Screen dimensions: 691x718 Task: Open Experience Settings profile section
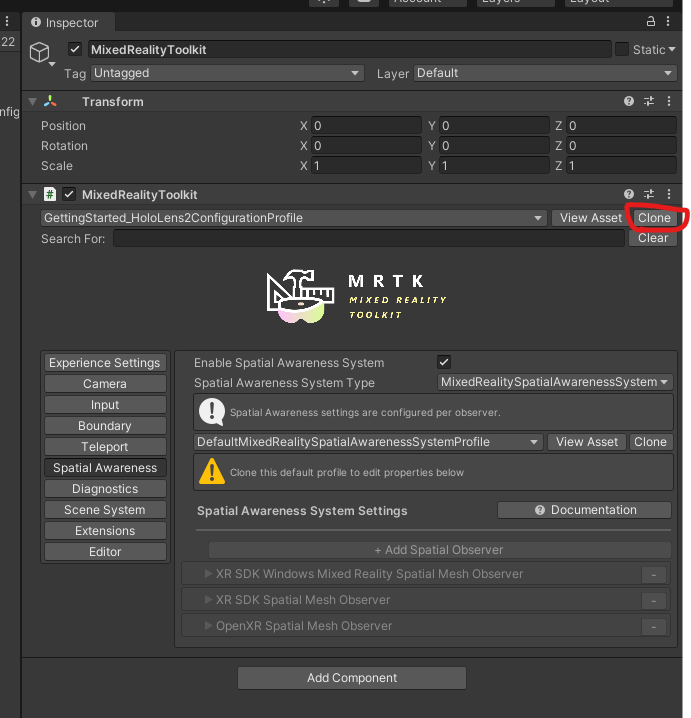click(x=105, y=363)
